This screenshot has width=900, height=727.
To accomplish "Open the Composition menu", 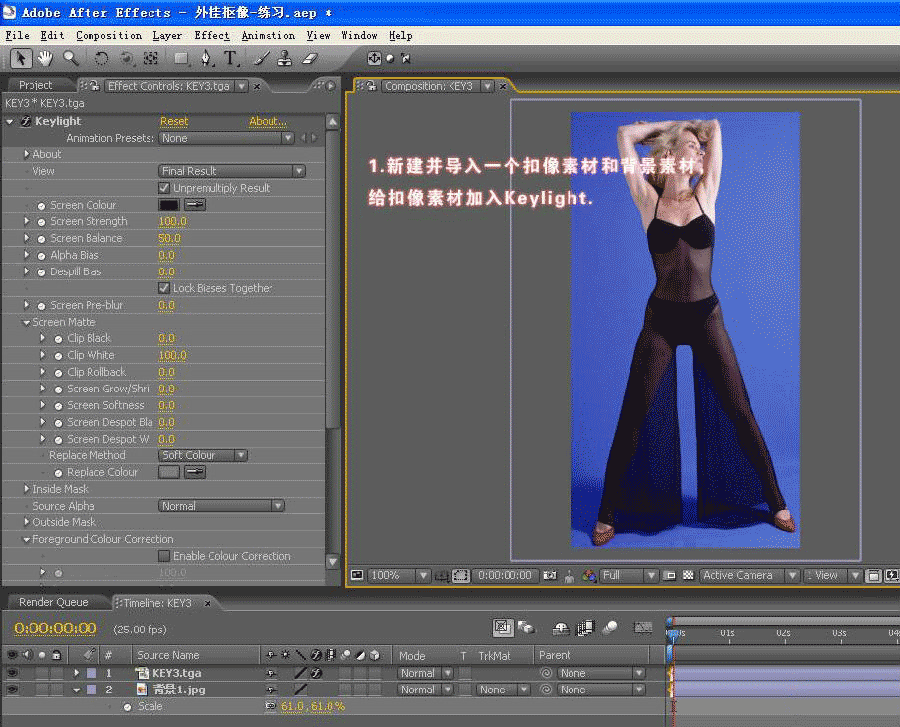I will coord(109,36).
